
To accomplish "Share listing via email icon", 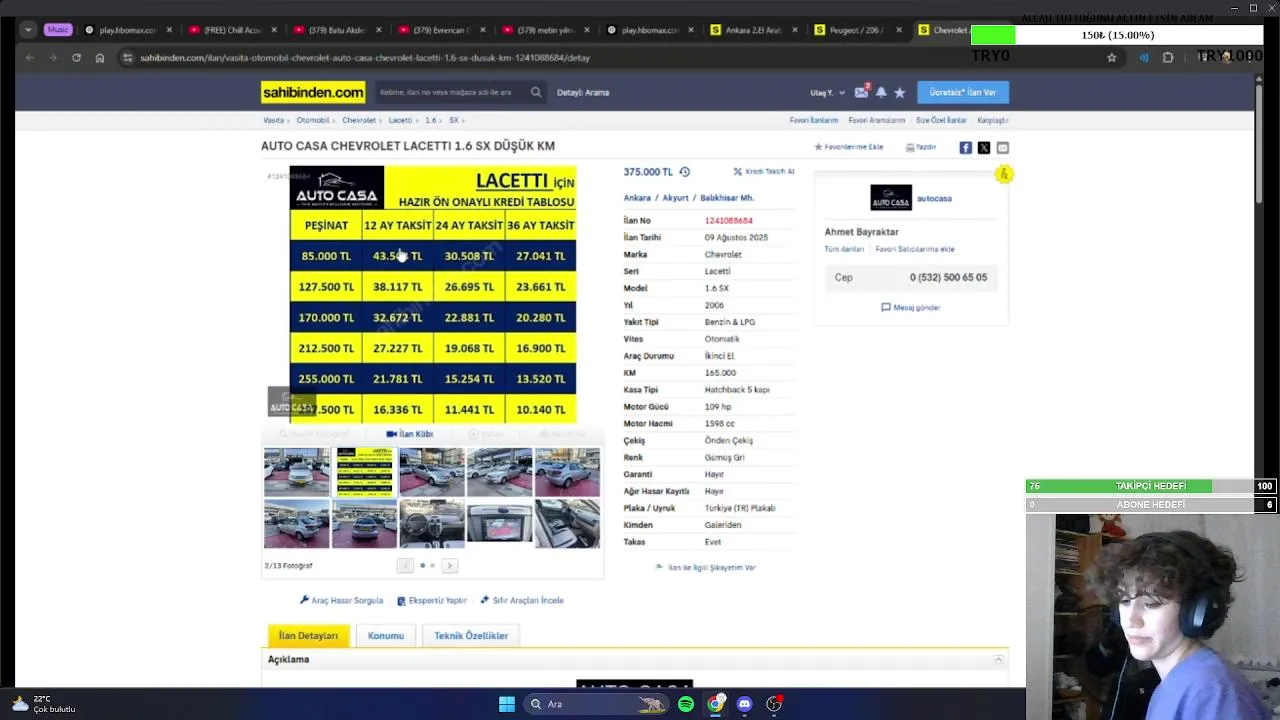I will (1003, 148).
